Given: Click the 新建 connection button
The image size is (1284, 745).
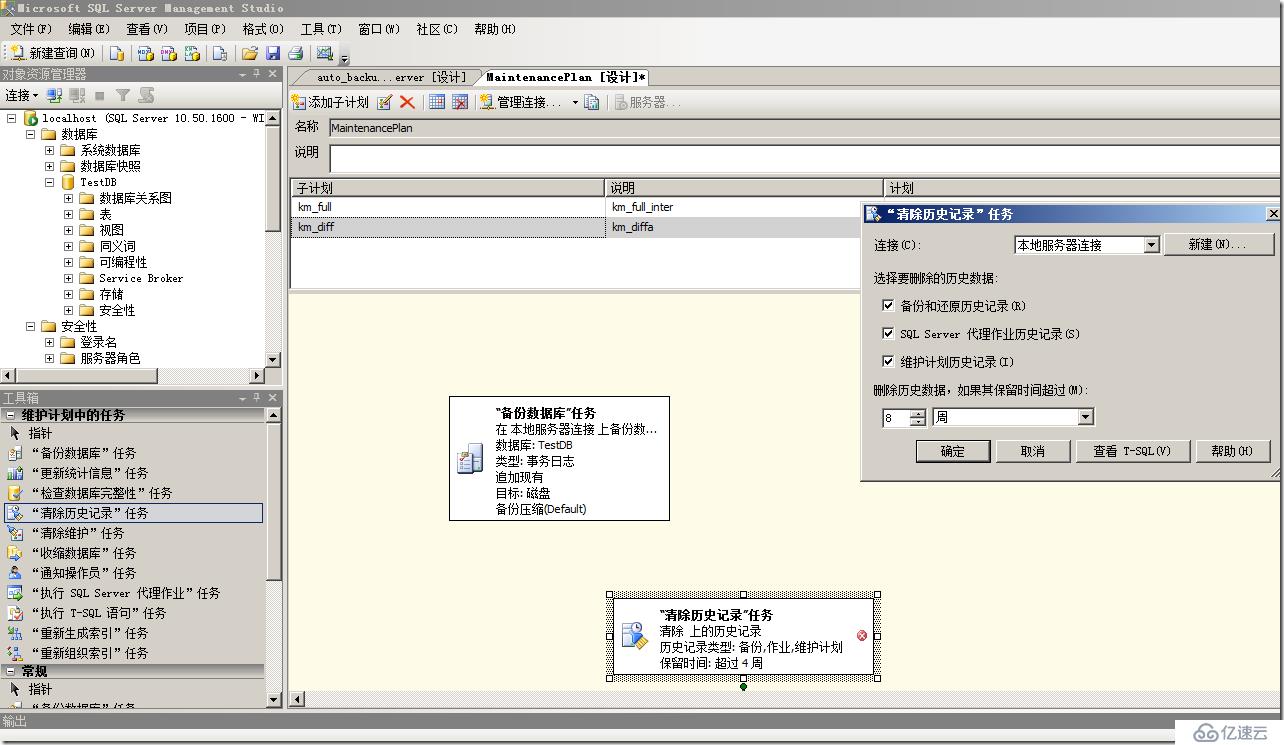Looking at the screenshot, I should point(1218,245).
